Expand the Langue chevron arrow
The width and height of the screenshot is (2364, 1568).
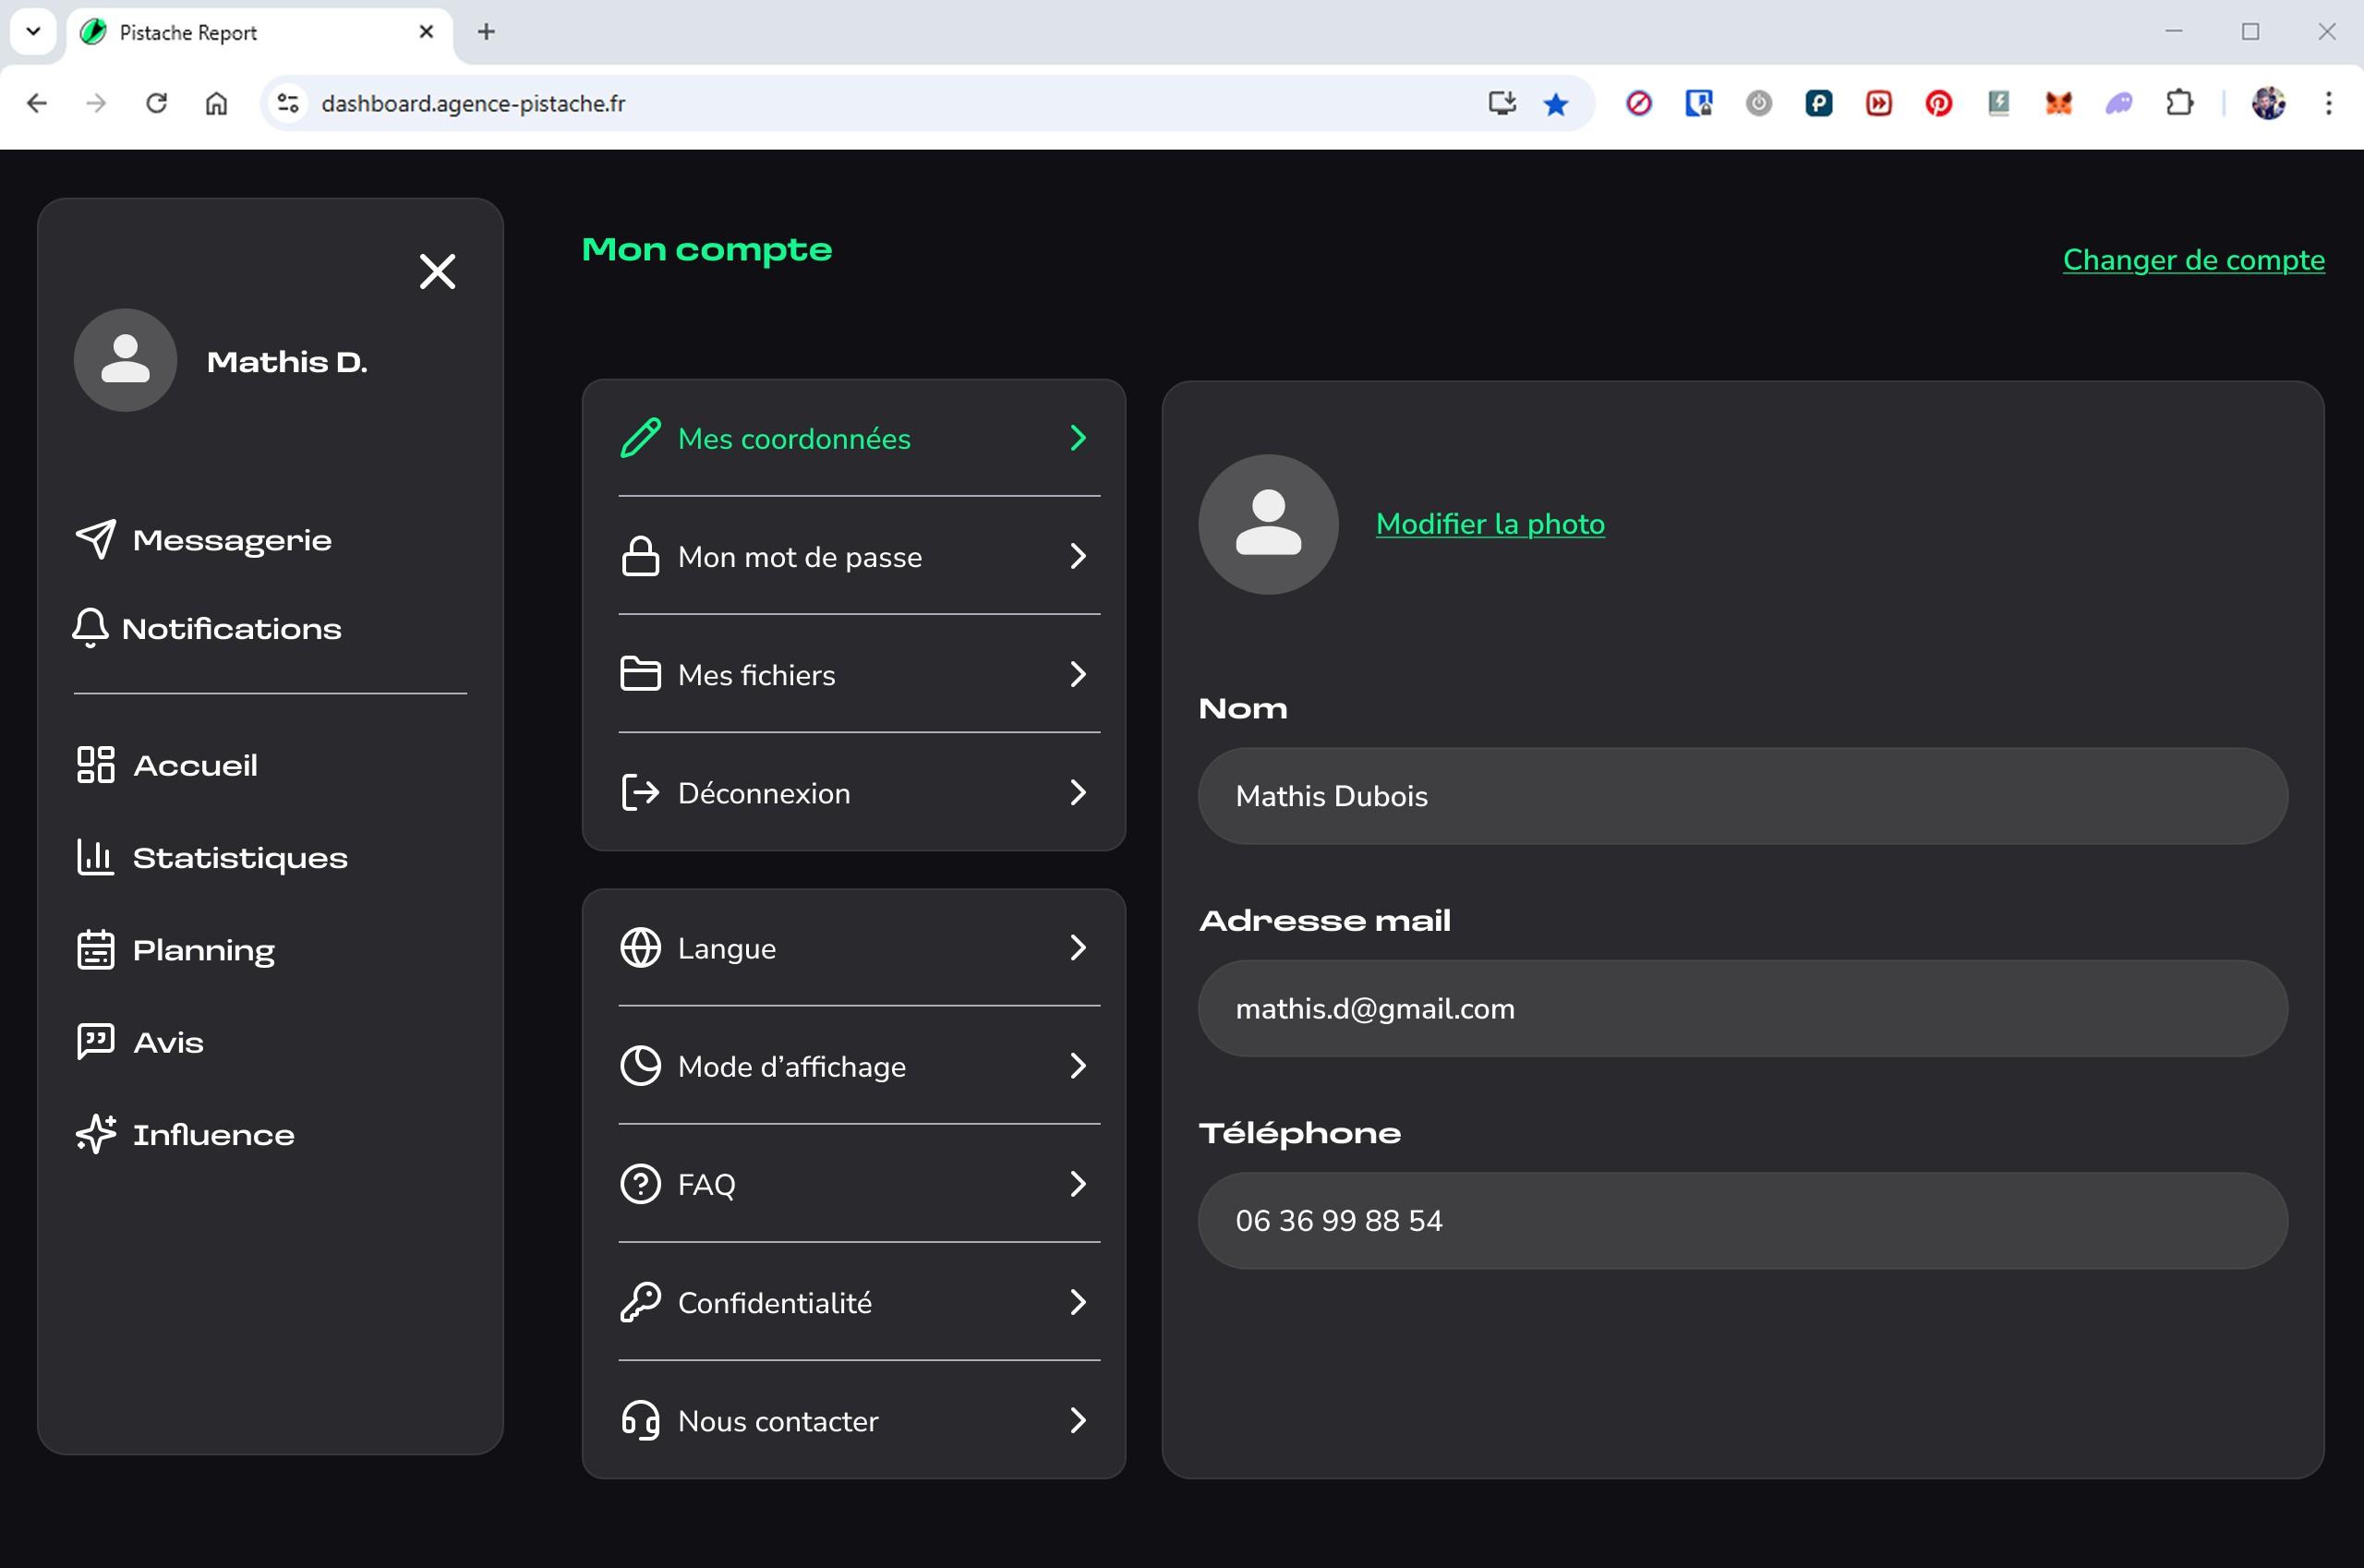click(x=1077, y=947)
